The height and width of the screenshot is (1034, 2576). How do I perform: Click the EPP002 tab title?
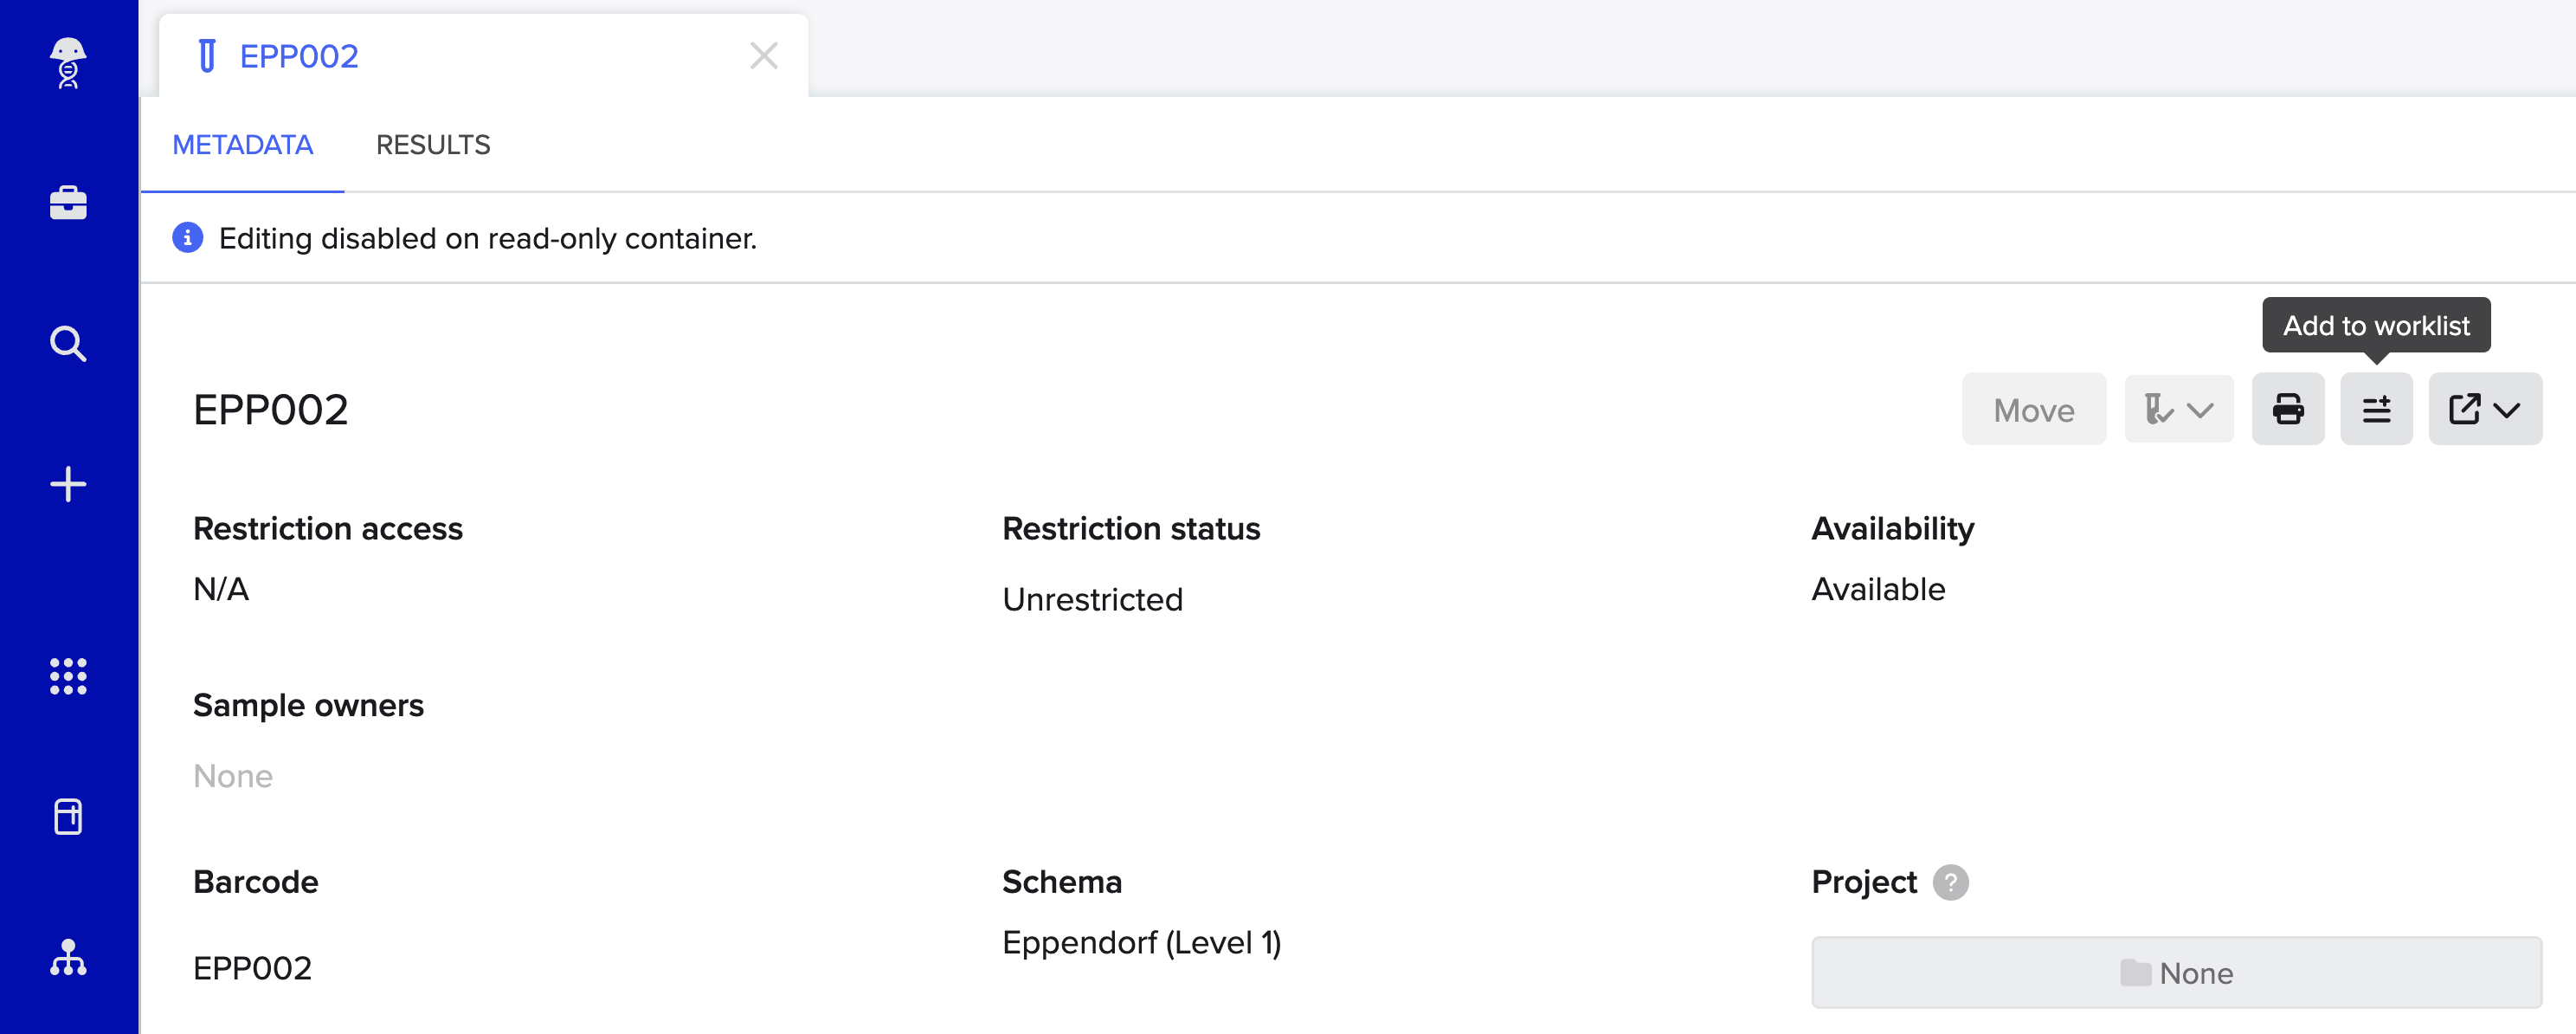(x=299, y=56)
